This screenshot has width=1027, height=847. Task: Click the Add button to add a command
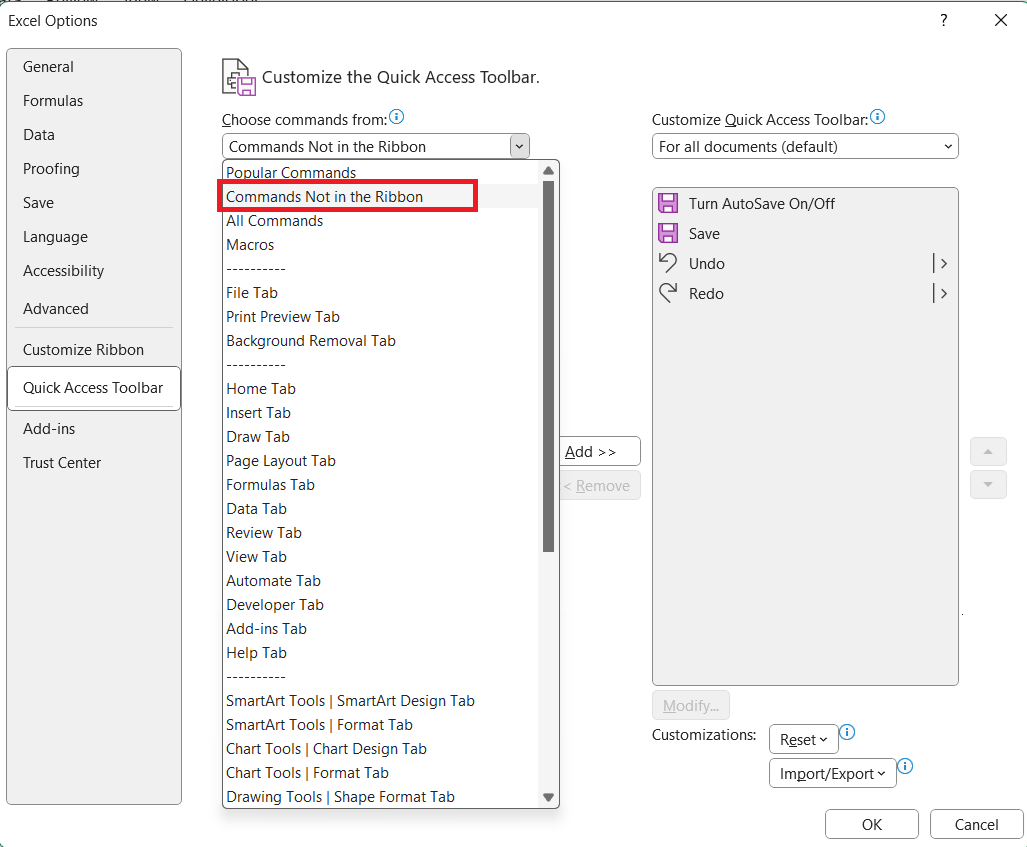coord(599,451)
